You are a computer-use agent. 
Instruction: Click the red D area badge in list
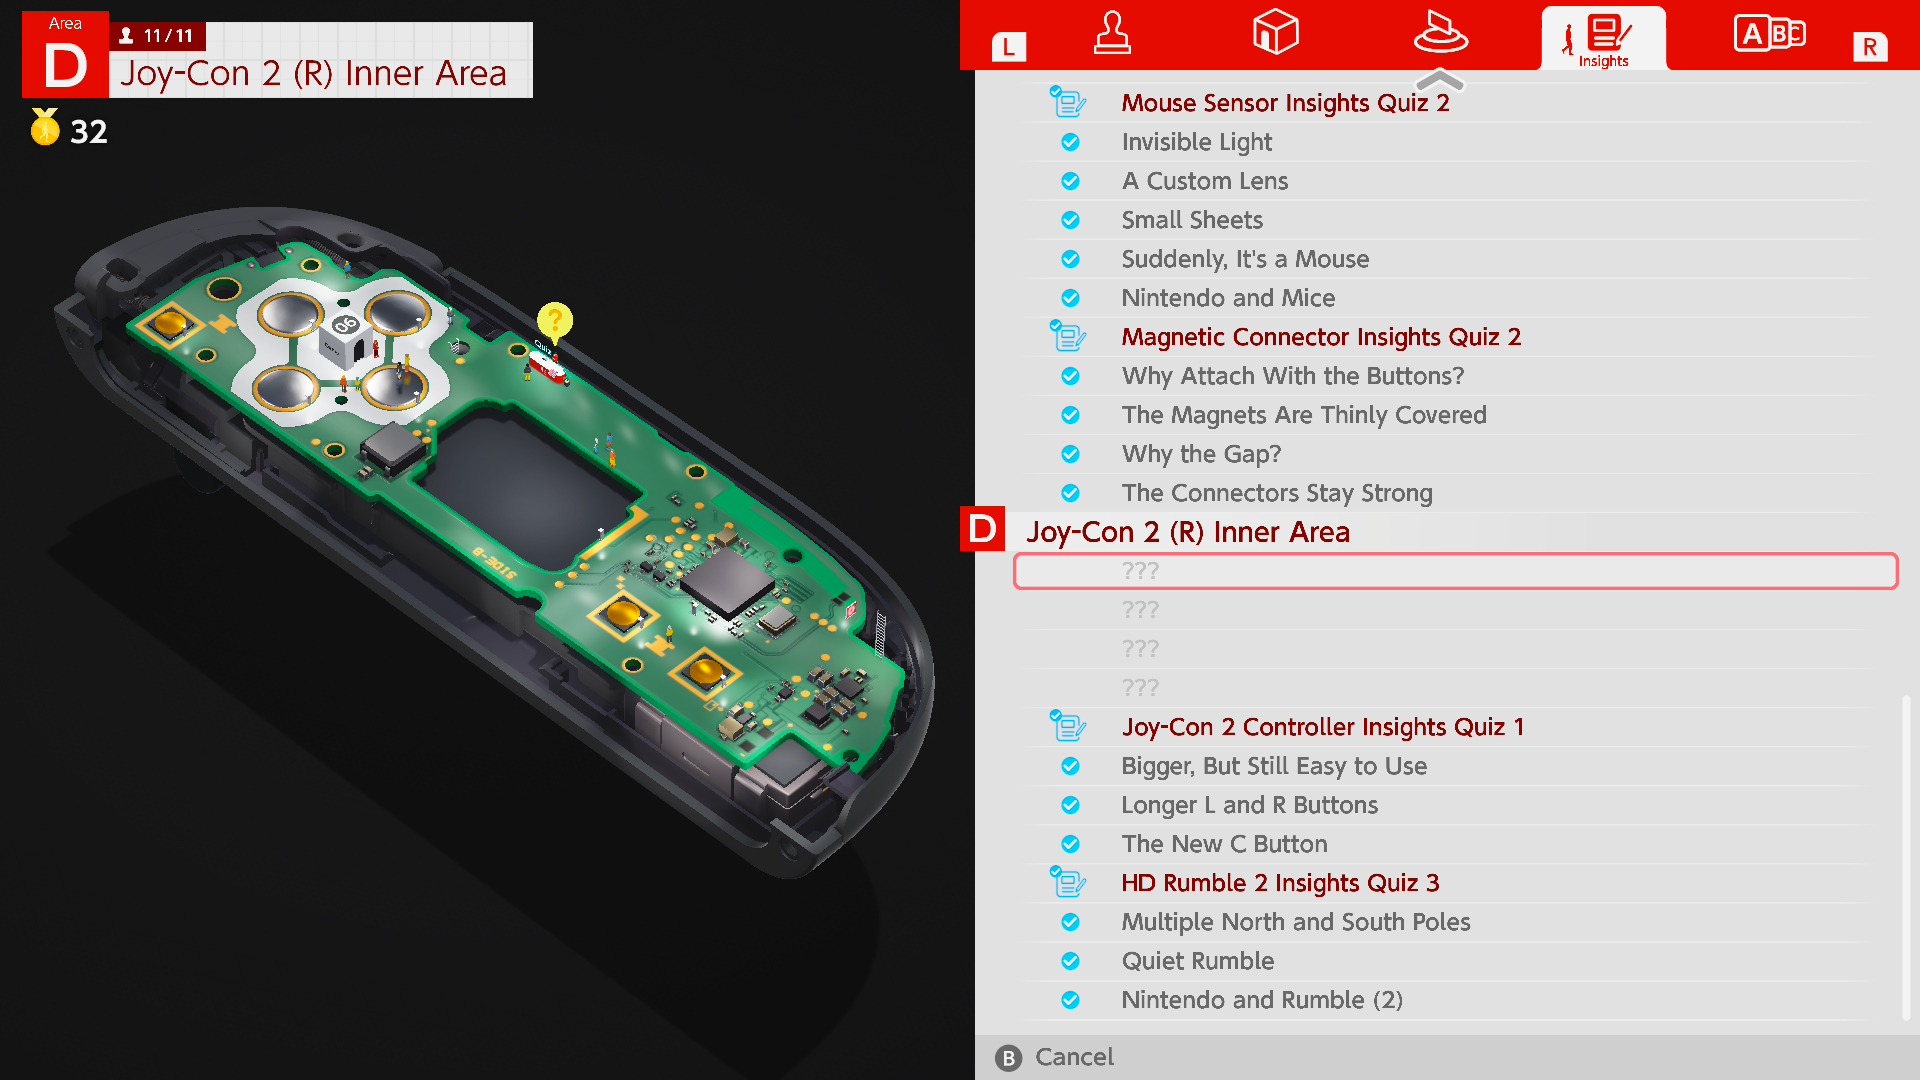(982, 529)
